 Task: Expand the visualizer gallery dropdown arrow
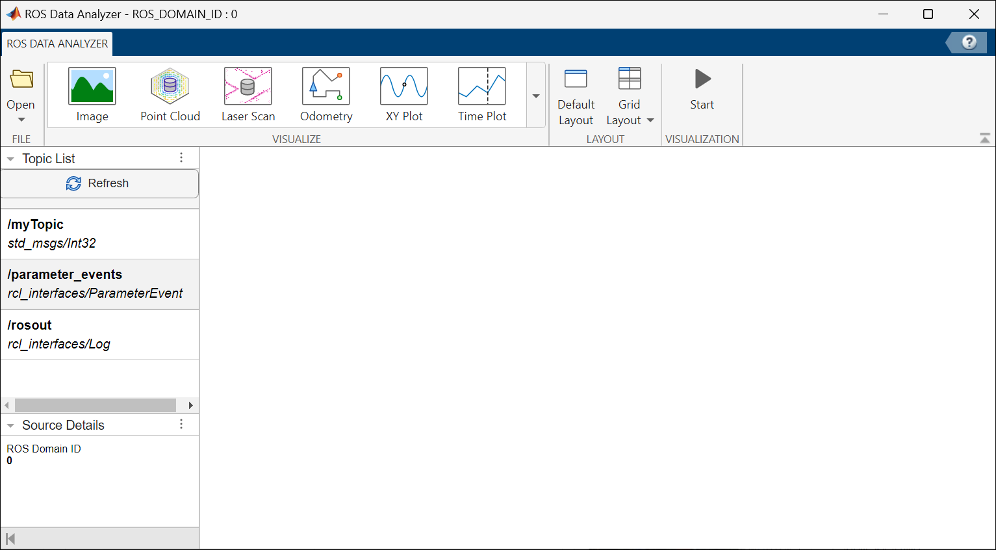click(x=536, y=95)
